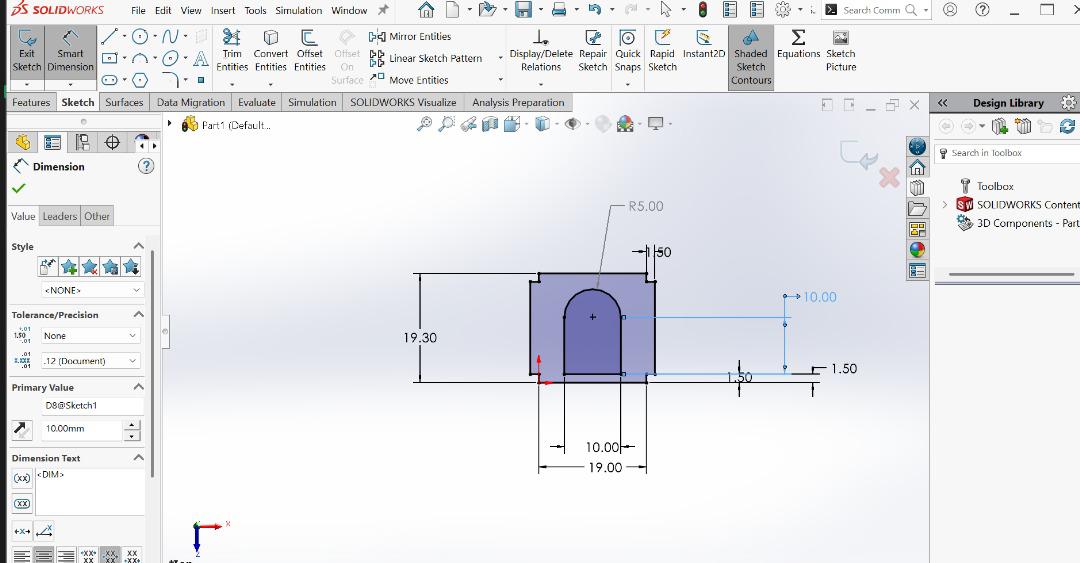Click the Reverse Direction arrow button
The image size is (1080, 563).
[x=22, y=430]
